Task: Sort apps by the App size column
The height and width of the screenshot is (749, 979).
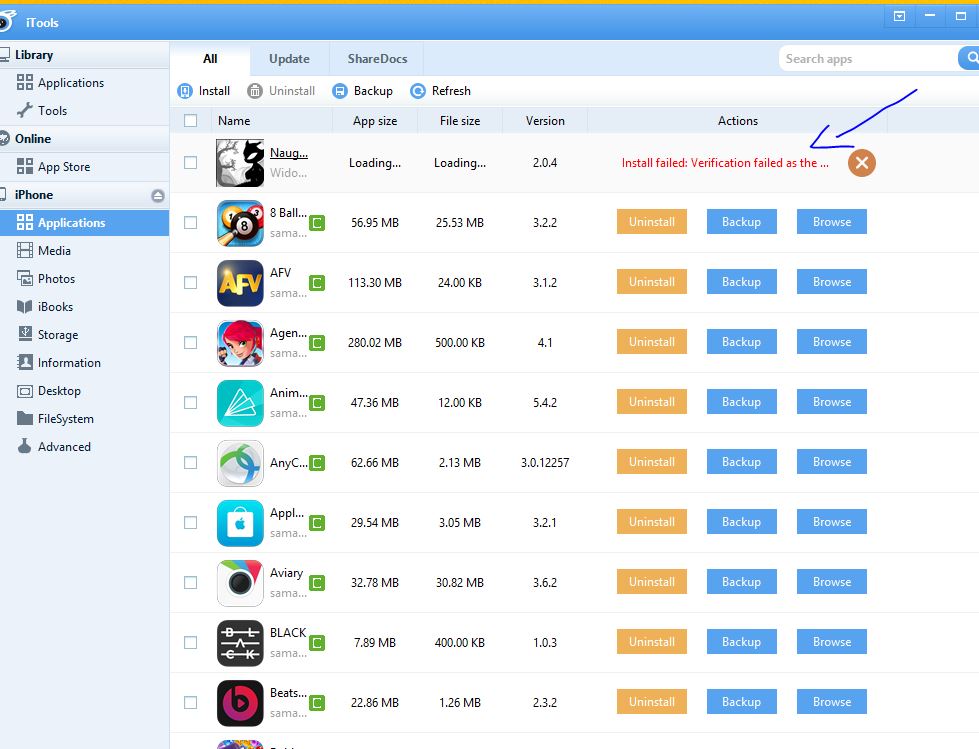Action: pyautogui.click(x=375, y=121)
